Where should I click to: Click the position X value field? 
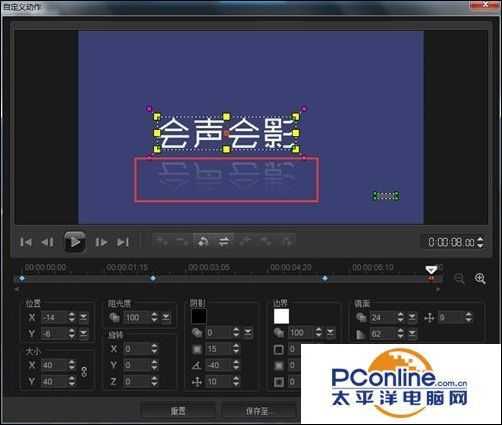[x=54, y=317]
